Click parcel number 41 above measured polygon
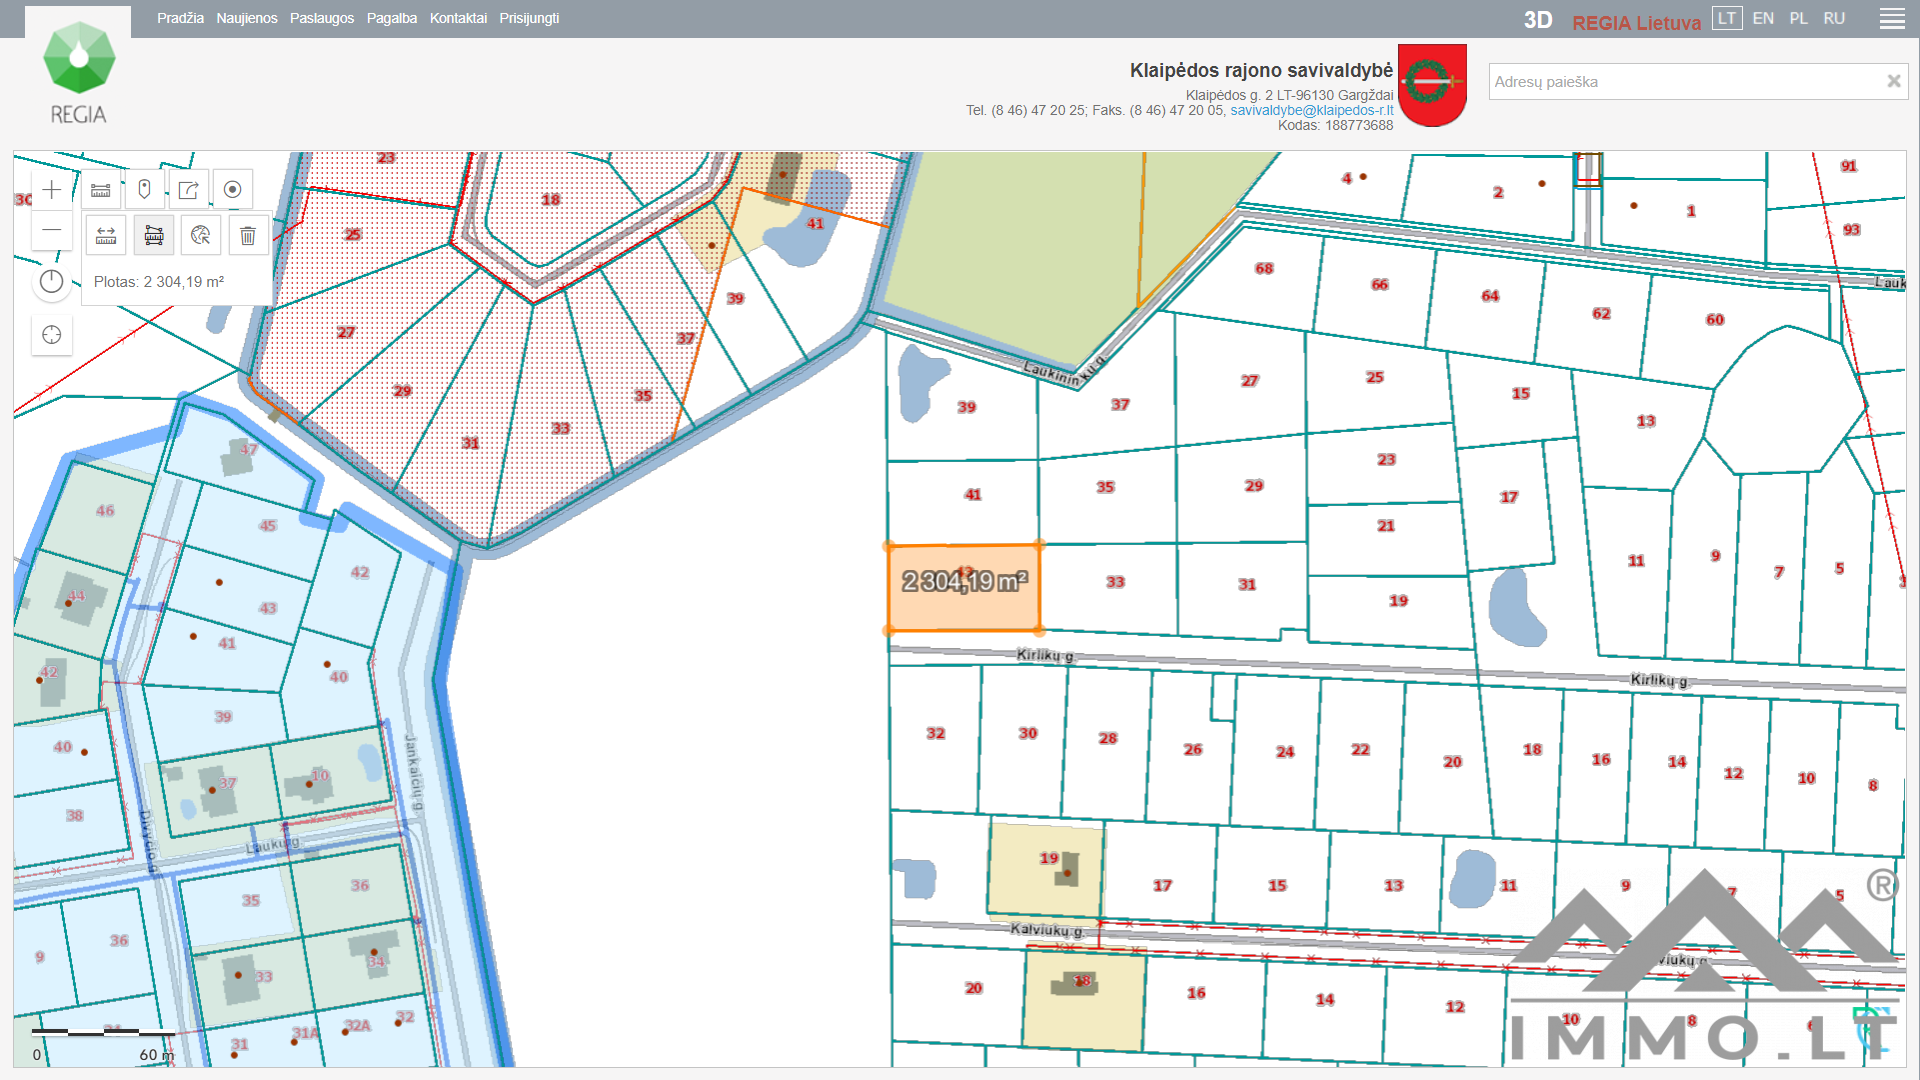The width and height of the screenshot is (1920, 1080). click(x=973, y=494)
